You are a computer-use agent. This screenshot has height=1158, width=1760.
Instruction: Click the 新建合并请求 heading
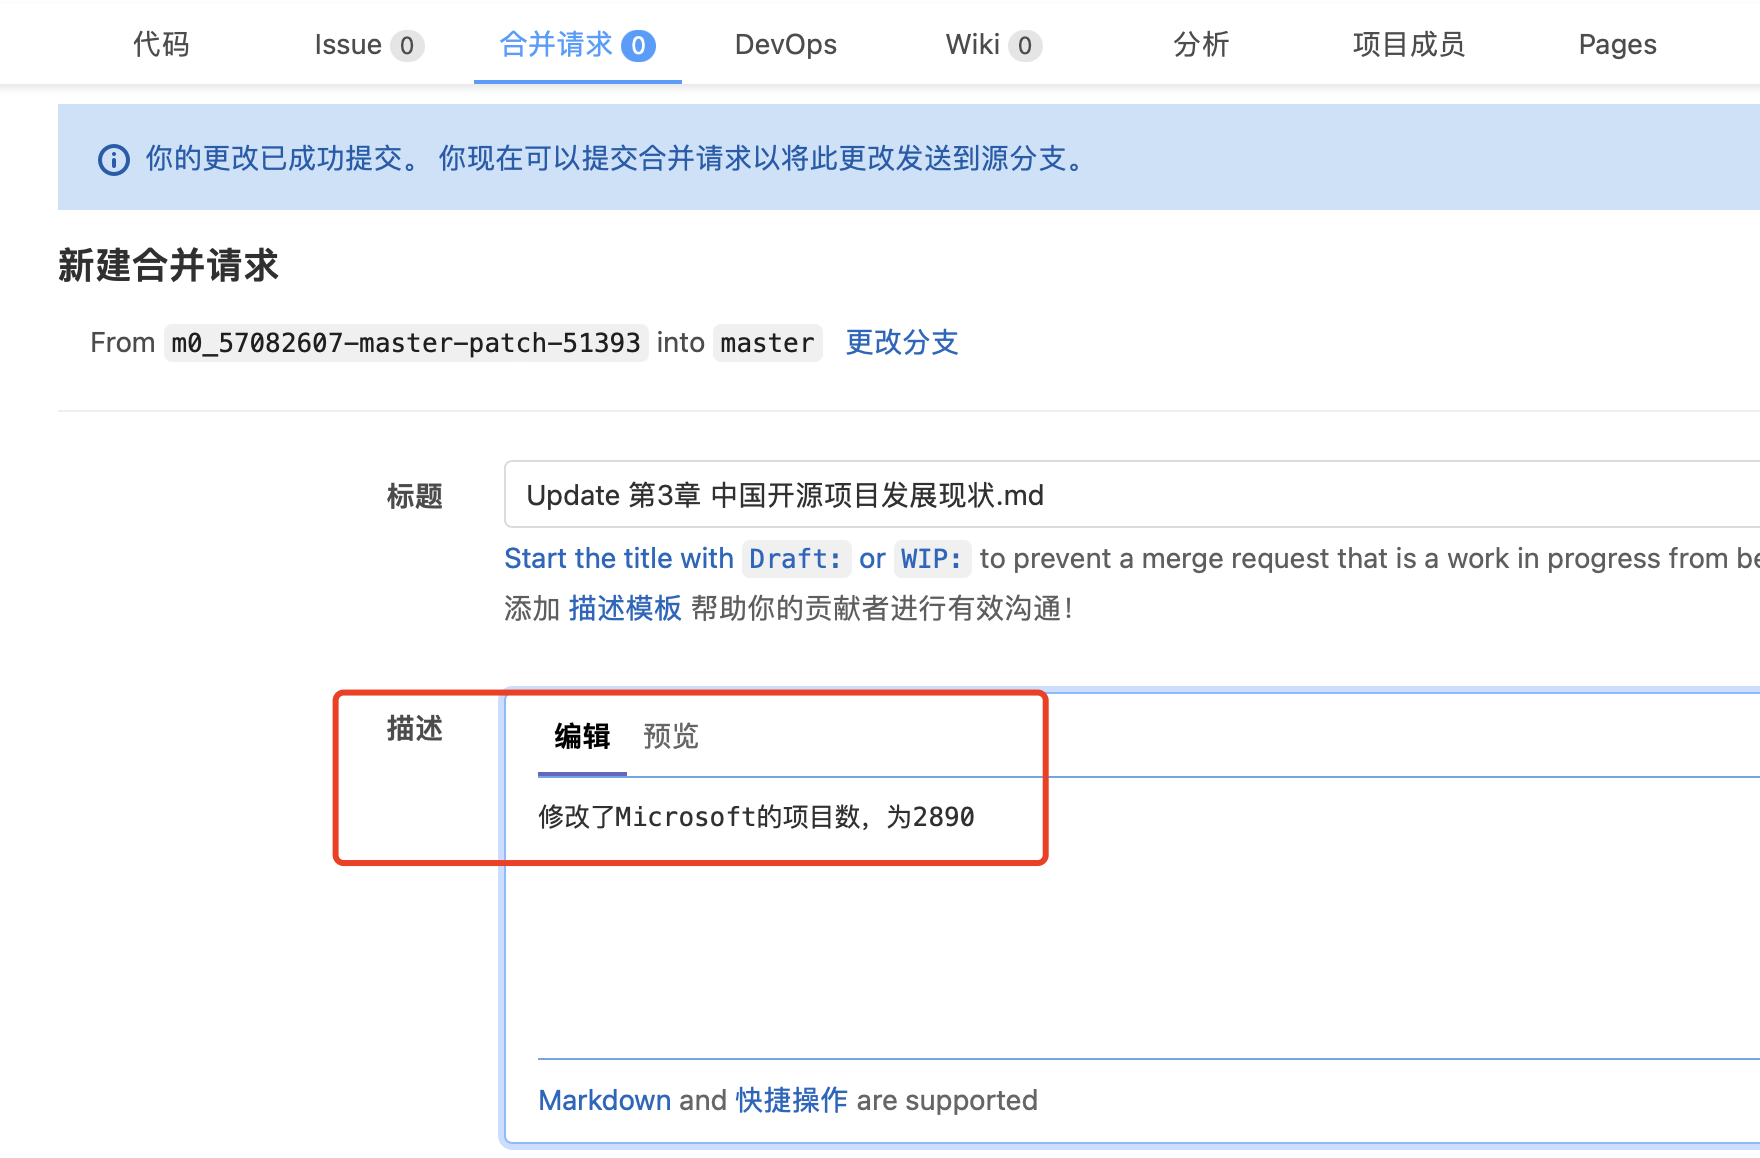coord(168,265)
